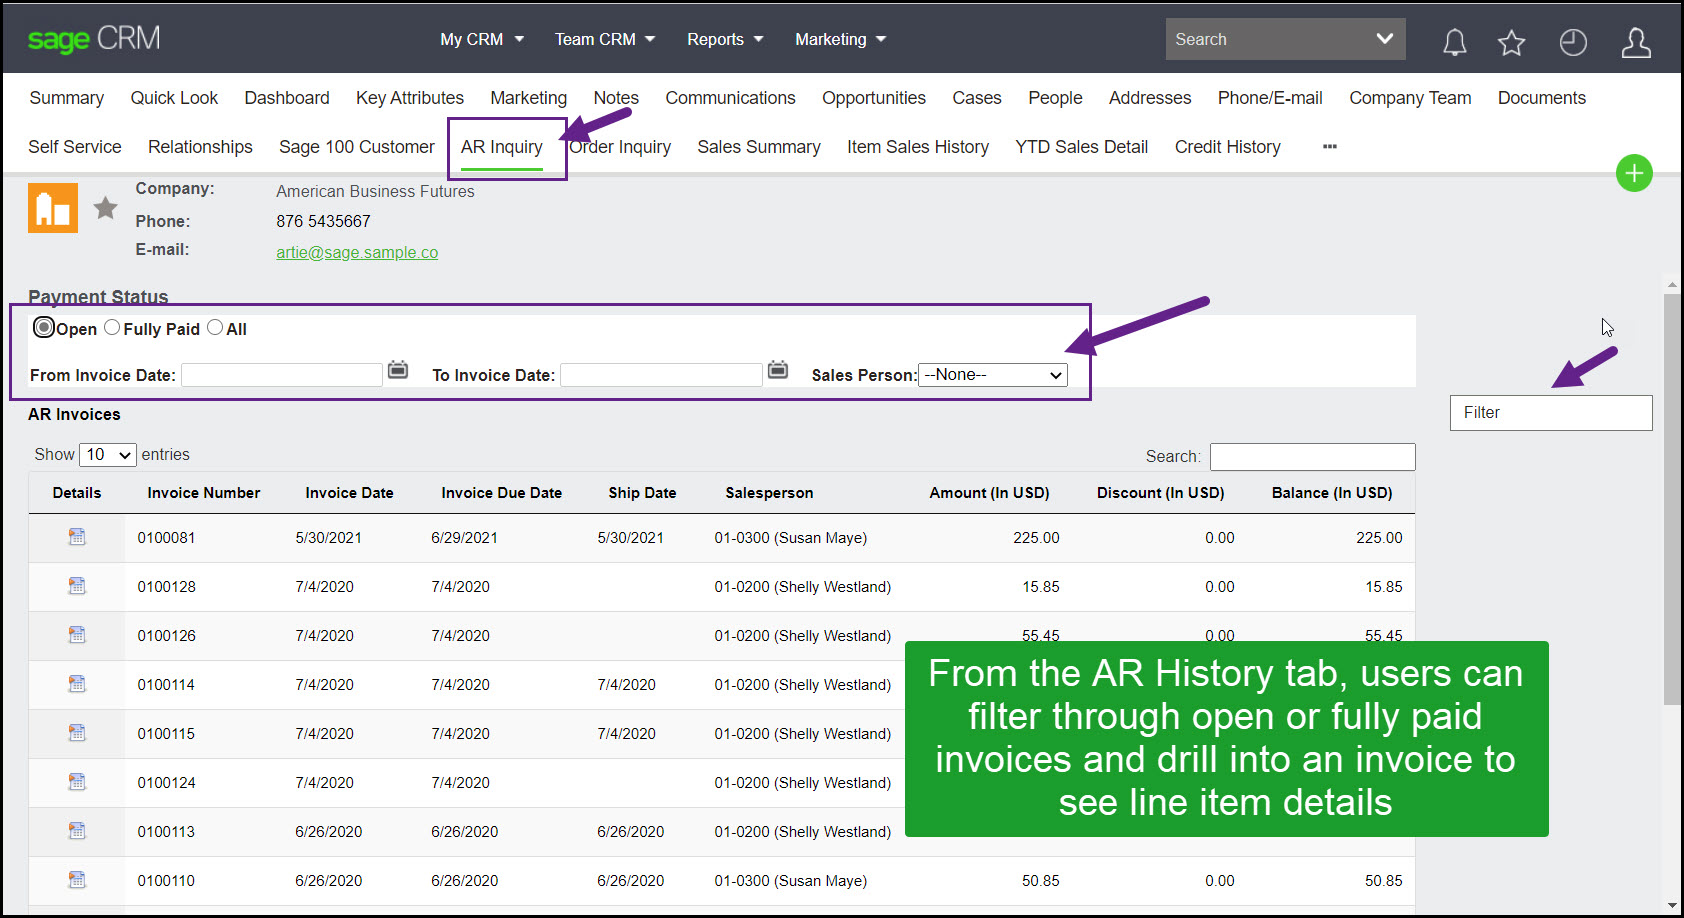The width and height of the screenshot is (1684, 918).
Task: Go to the Credit History tab
Action: click(1227, 147)
